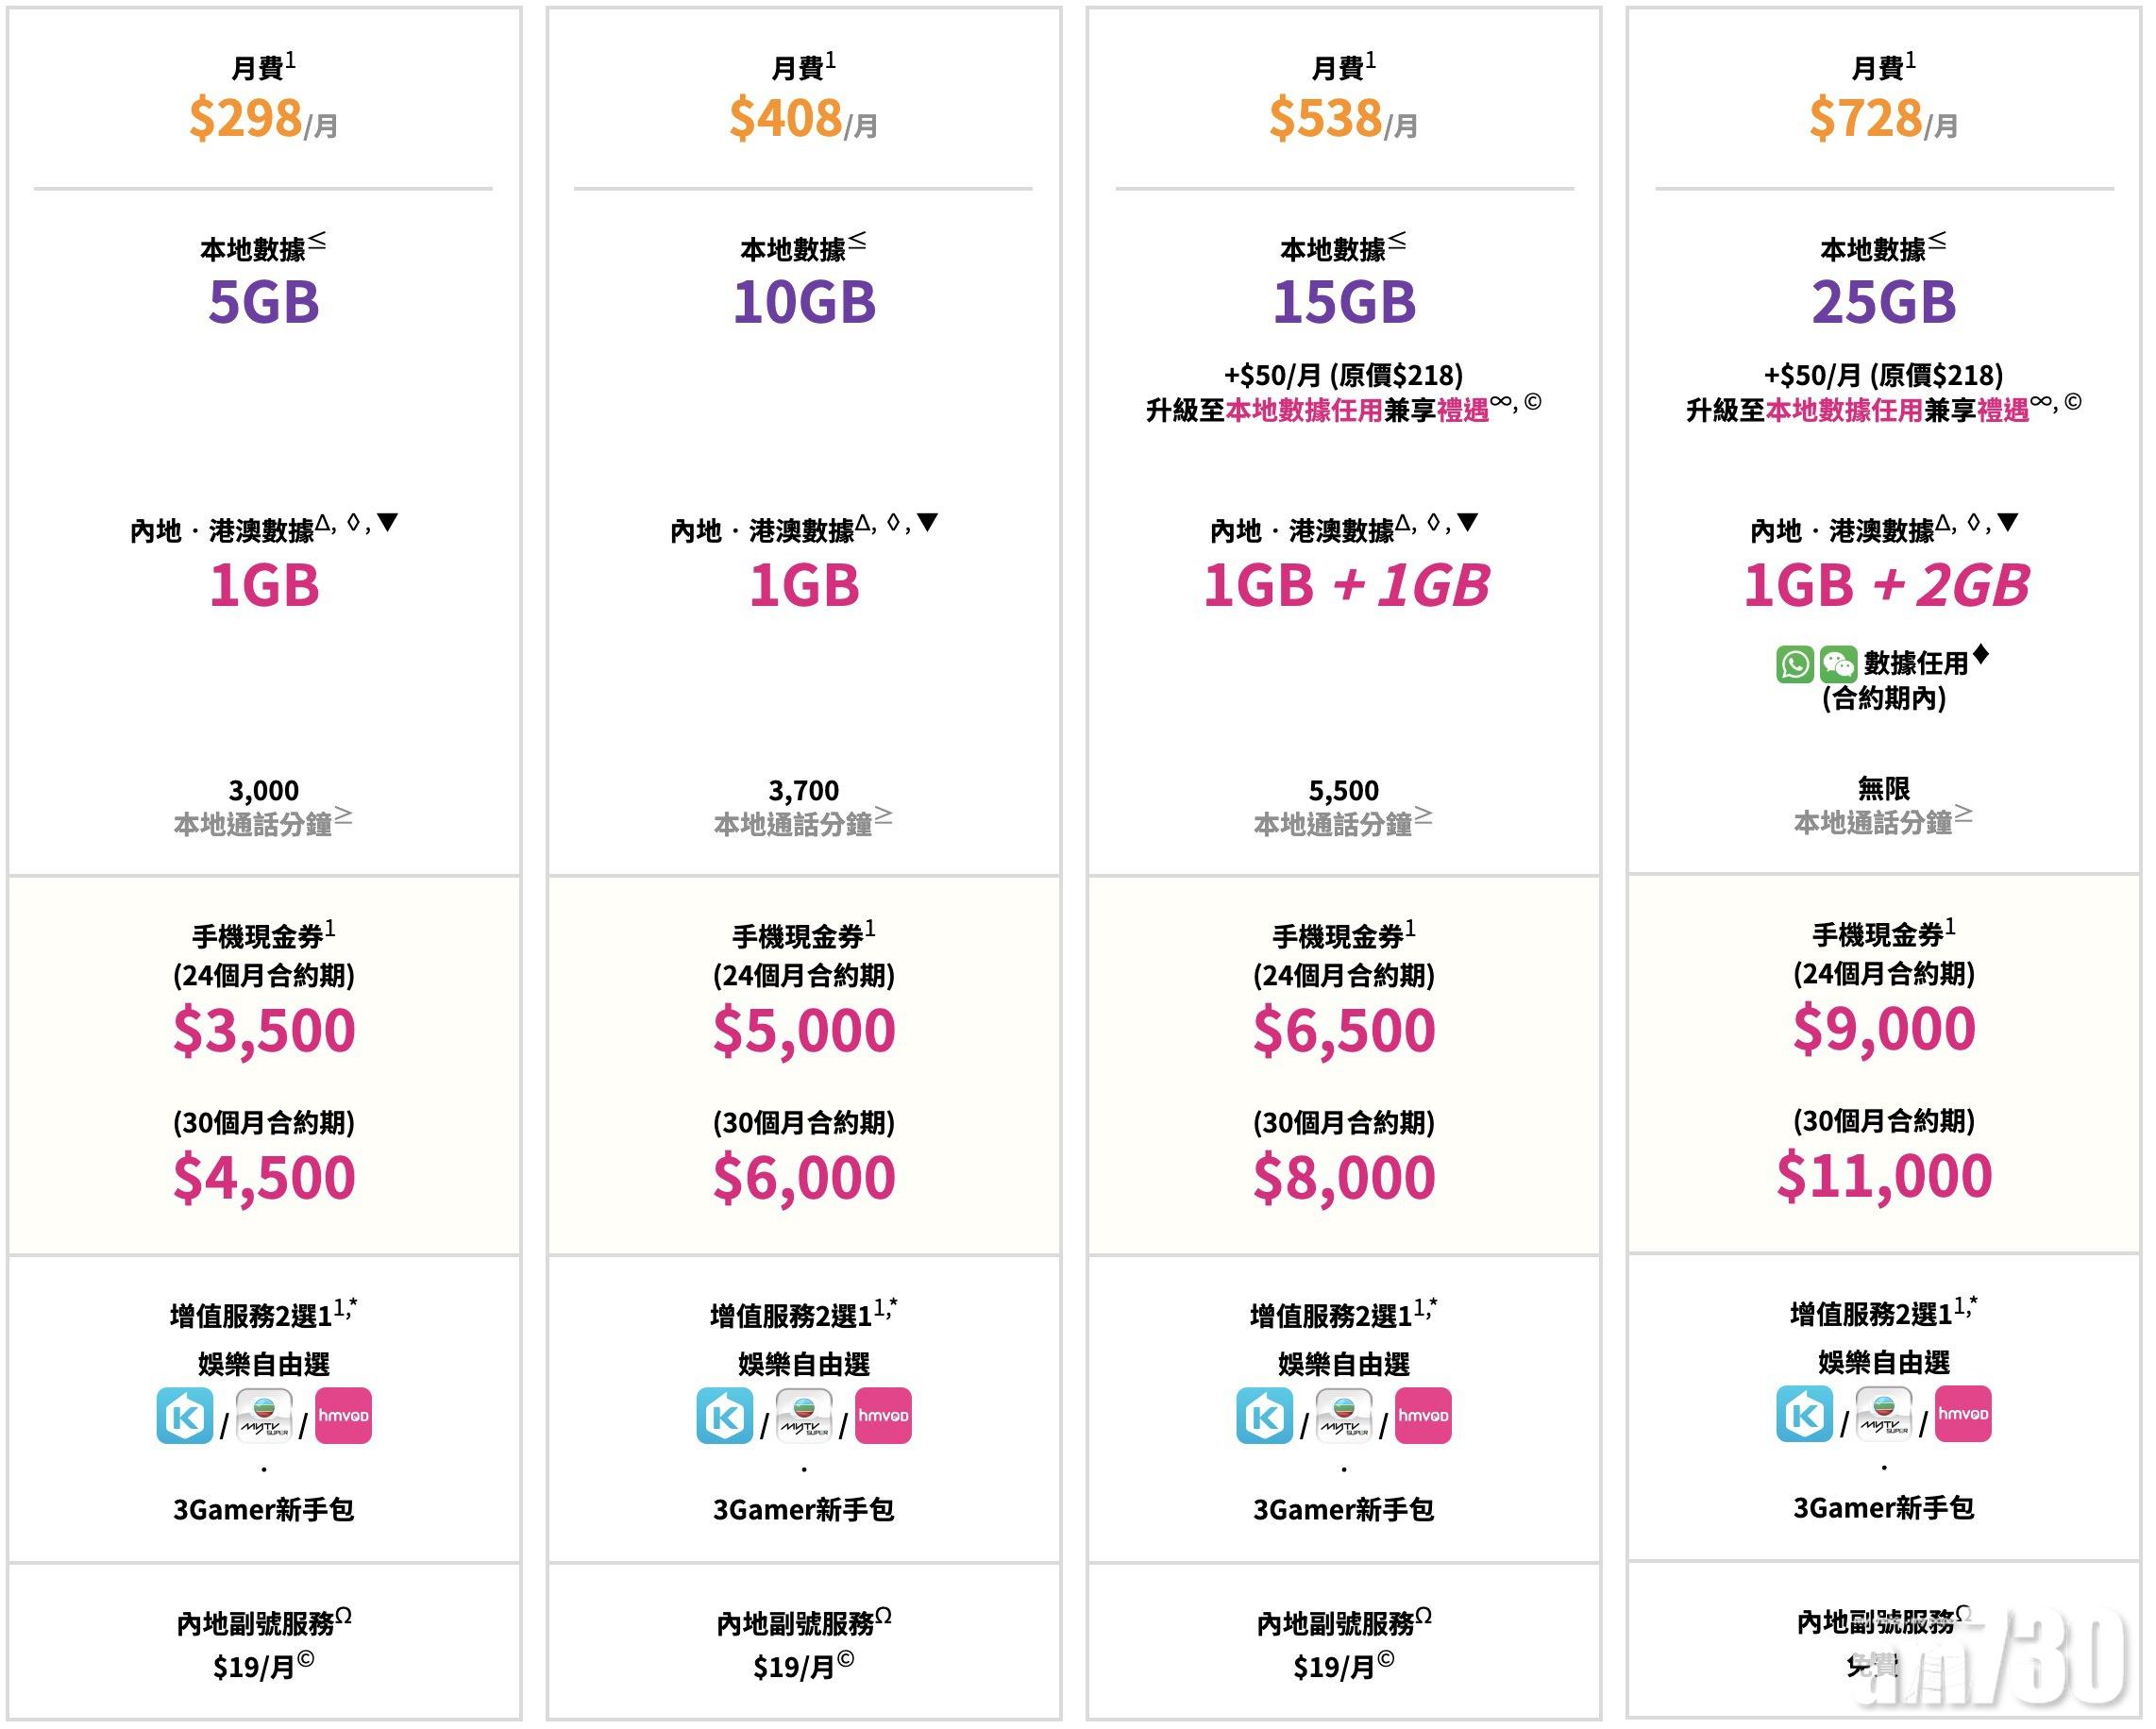Select the KKBOX icon under the $408 plan

pos(725,1416)
